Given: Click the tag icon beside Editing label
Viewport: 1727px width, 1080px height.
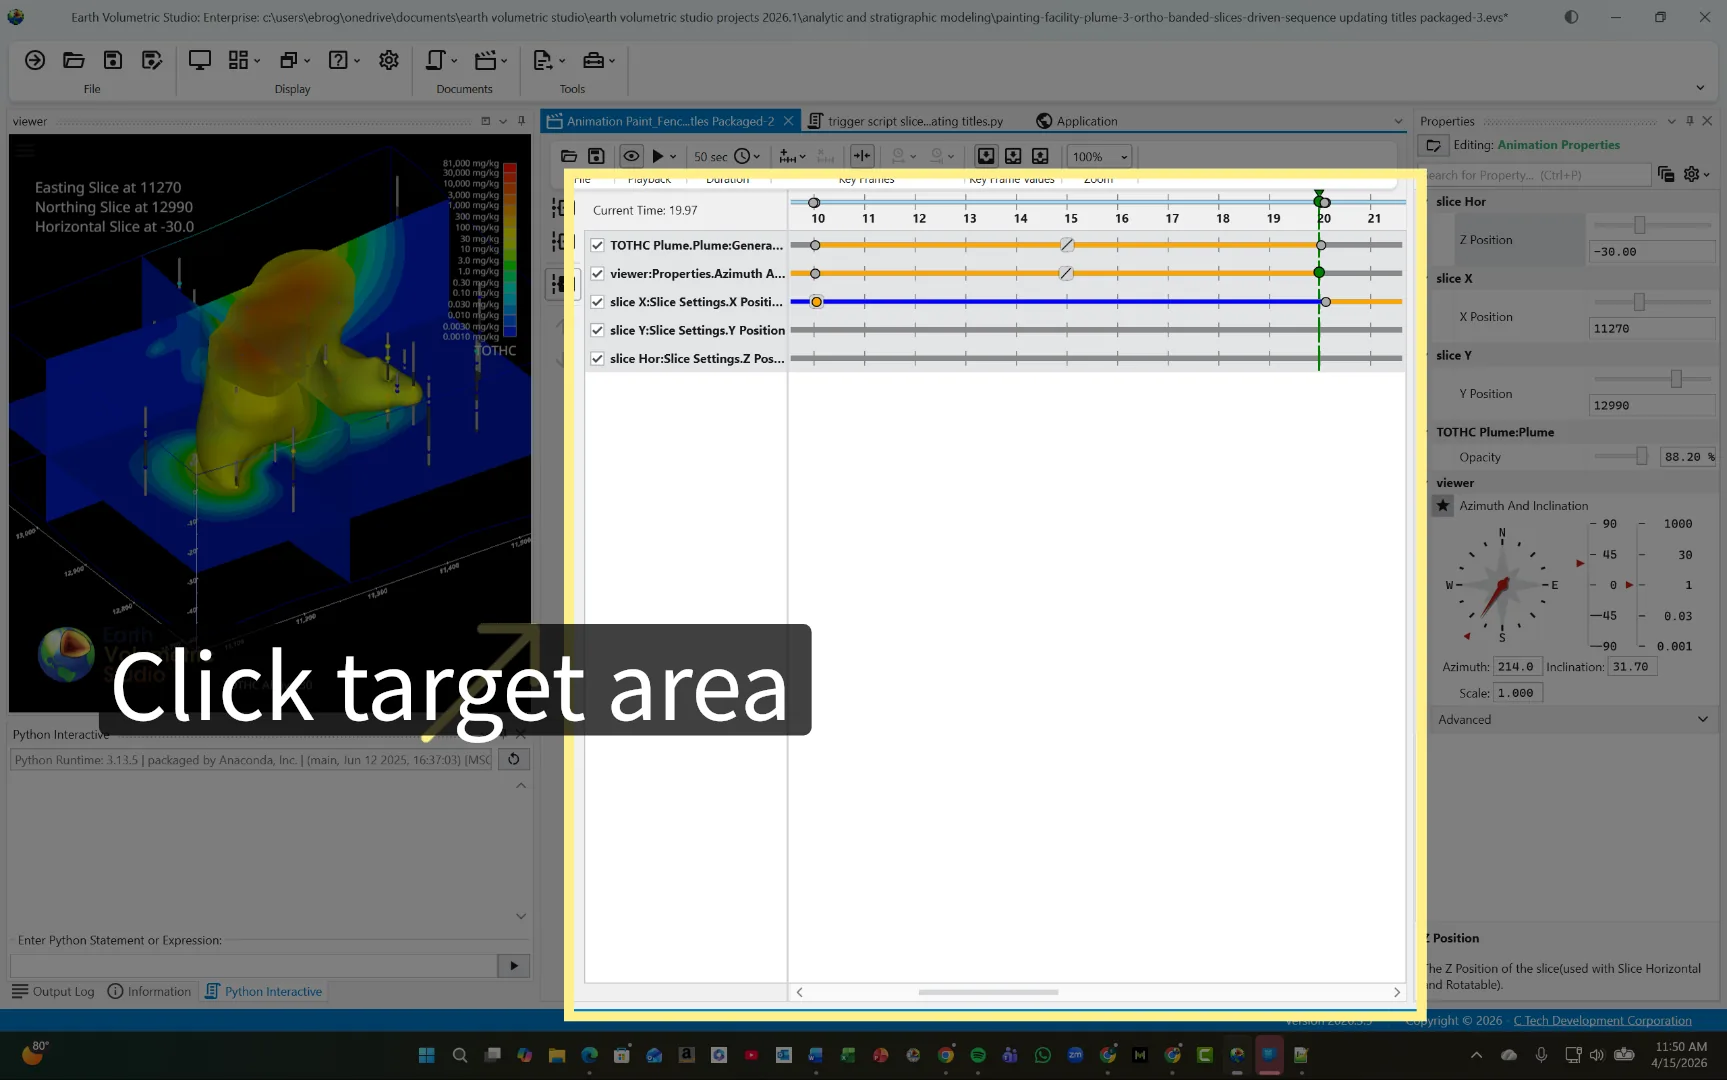Looking at the screenshot, I should [1433, 146].
